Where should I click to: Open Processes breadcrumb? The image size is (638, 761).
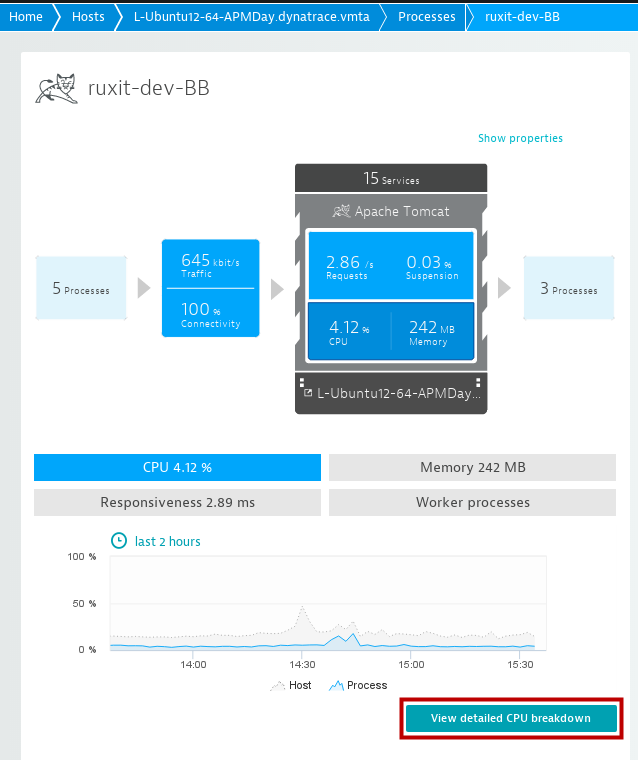tap(426, 17)
